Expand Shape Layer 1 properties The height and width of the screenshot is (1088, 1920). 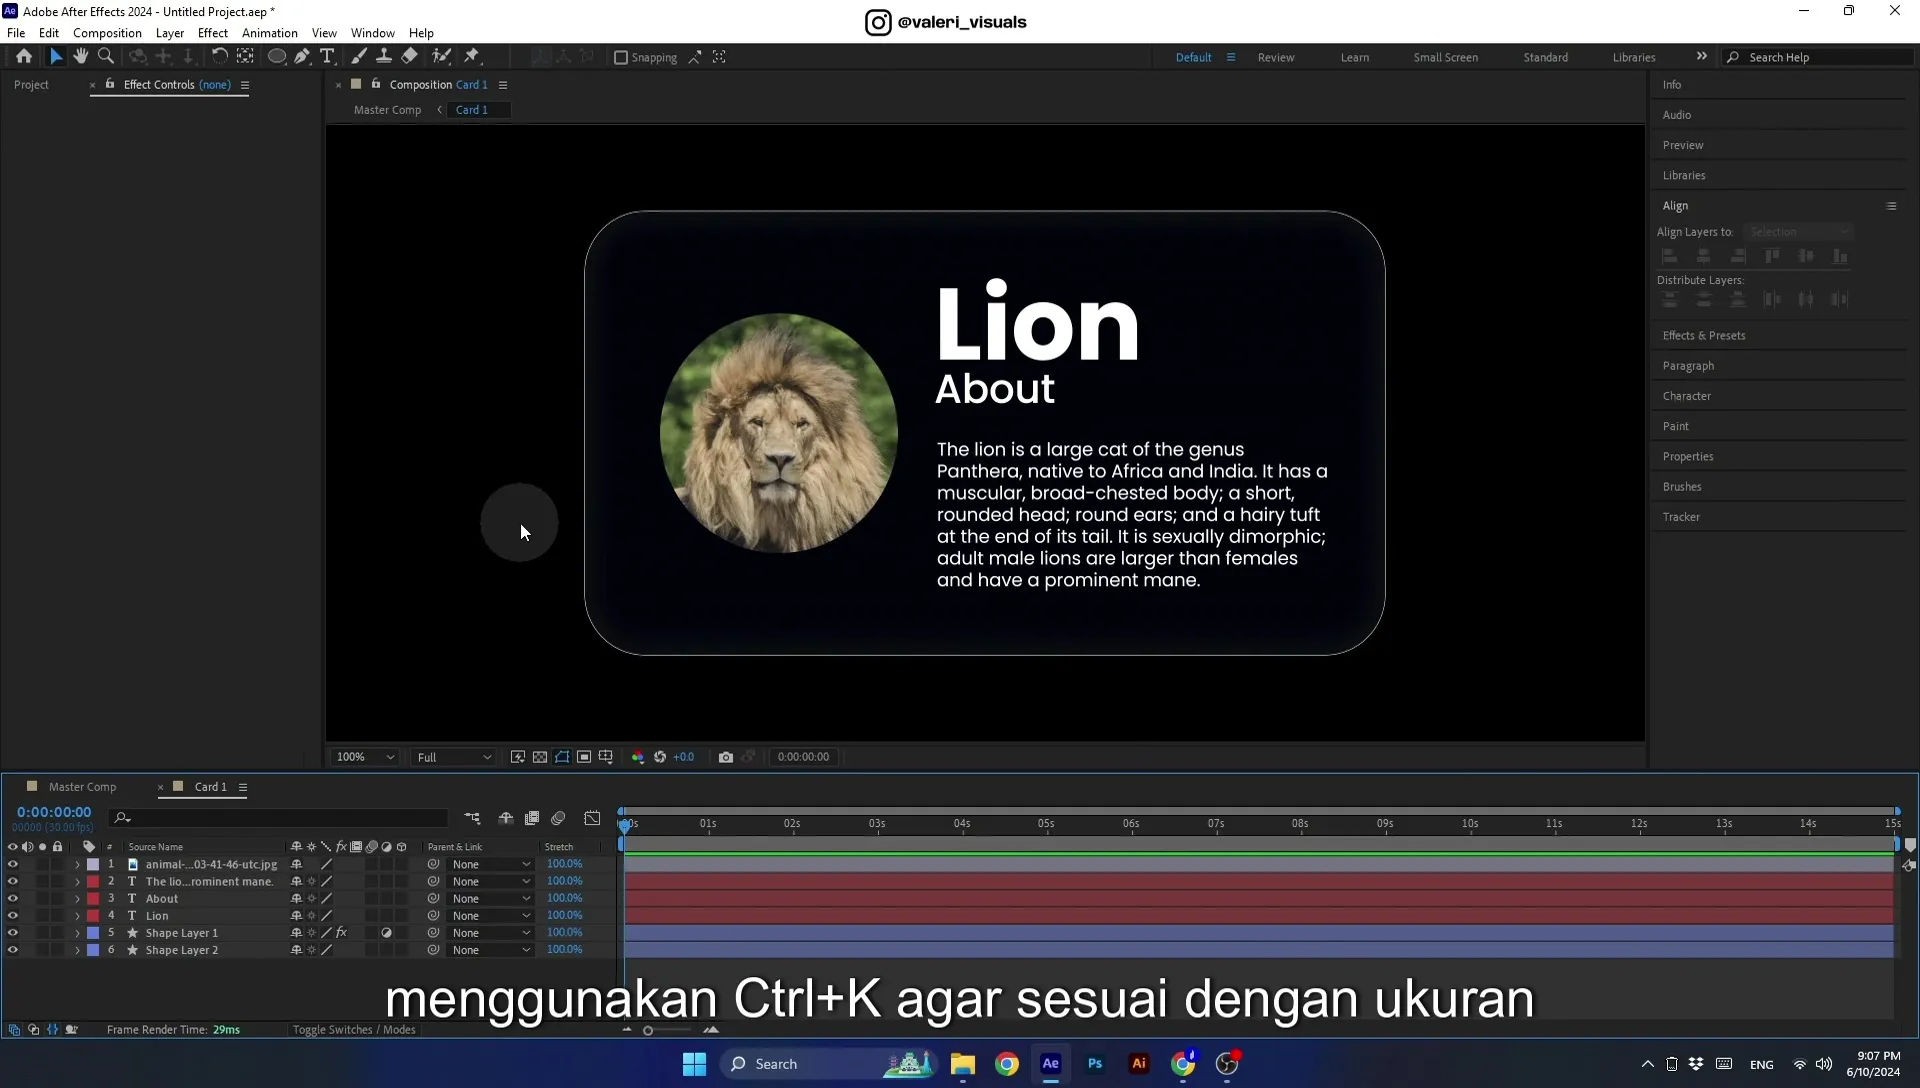point(77,933)
